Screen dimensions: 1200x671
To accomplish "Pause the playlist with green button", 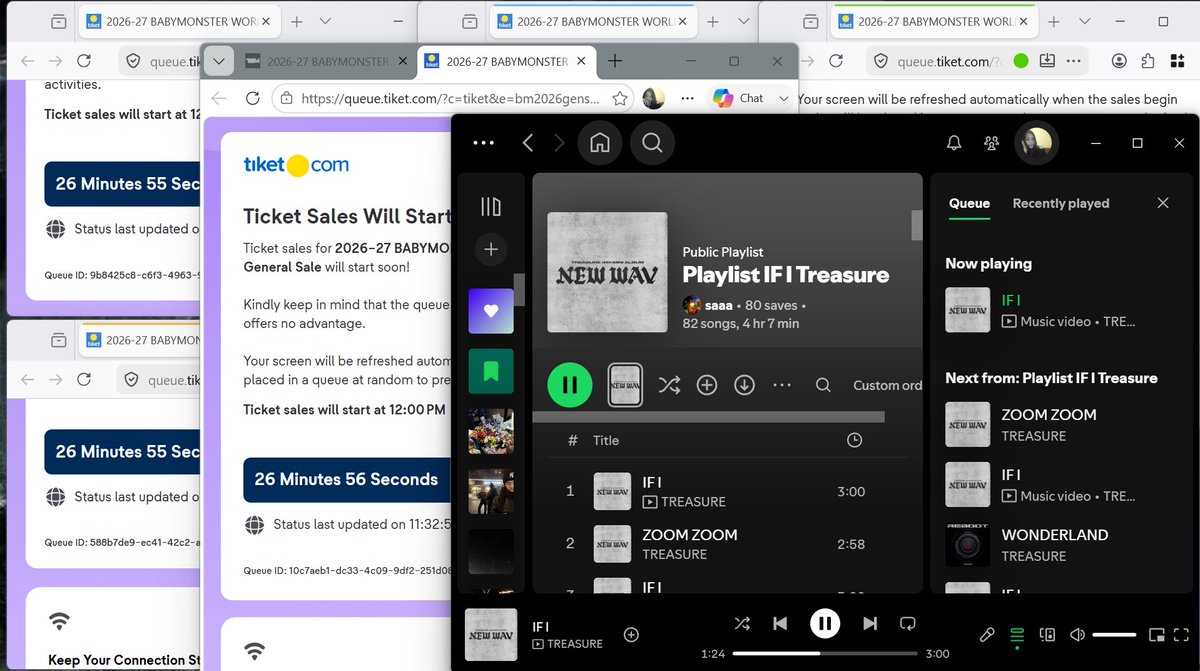I will [x=570, y=385].
